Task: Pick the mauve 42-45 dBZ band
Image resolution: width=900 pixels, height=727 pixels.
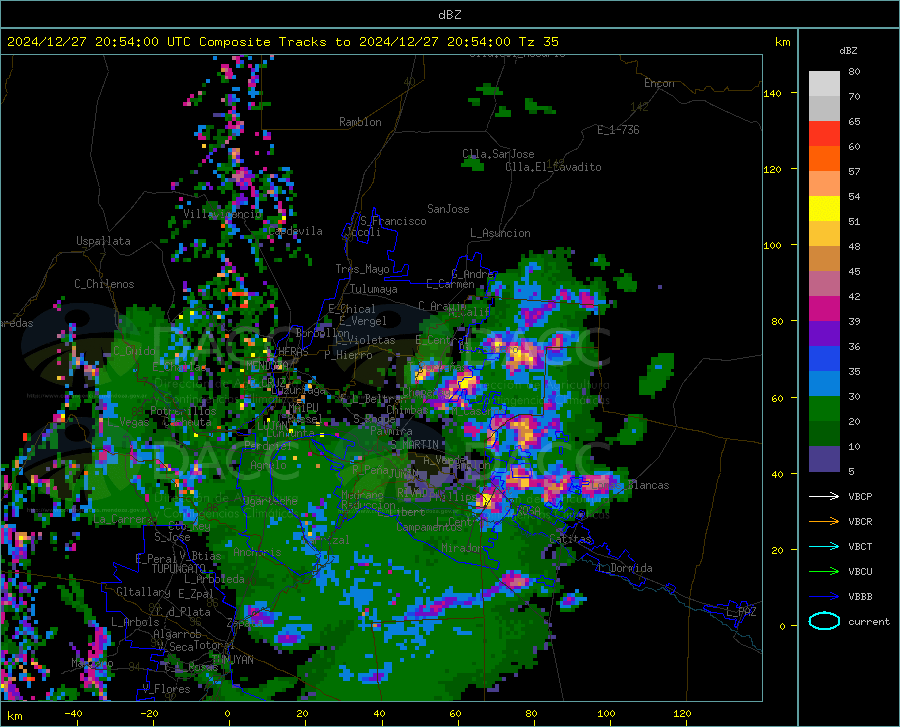Action: [824, 284]
